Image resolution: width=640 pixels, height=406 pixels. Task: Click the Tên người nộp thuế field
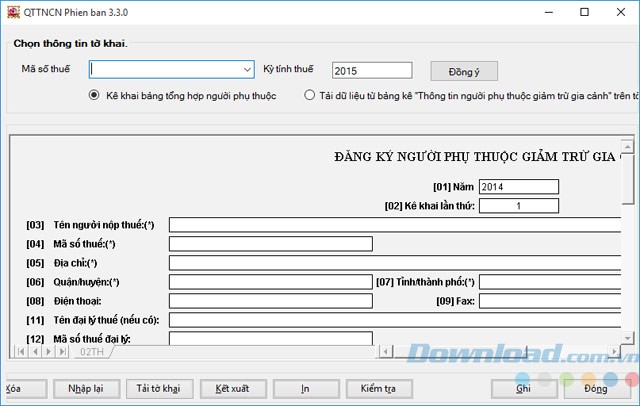click(x=400, y=224)
